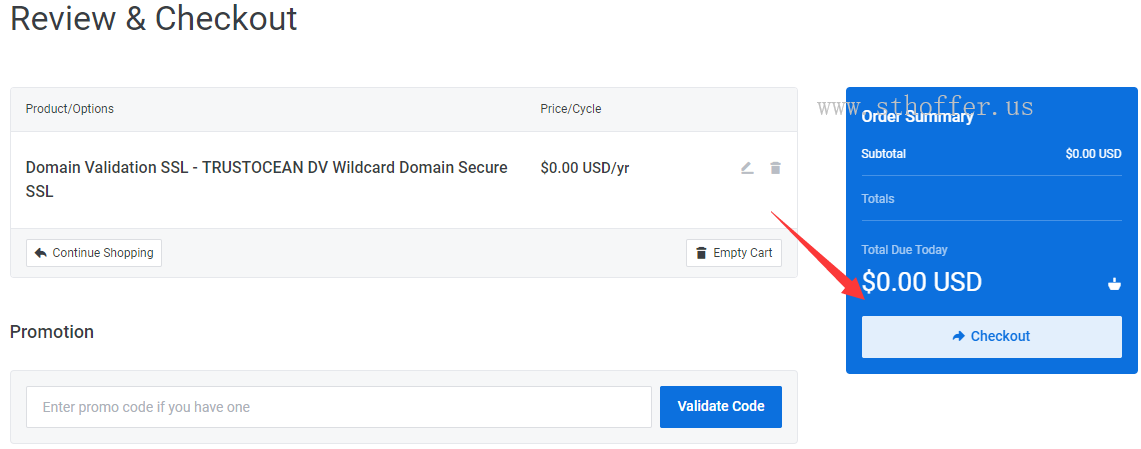The image size is (1141, 449).
Task: Click the forward-arrow icon on the Checkout button
Action: pos(958,336)
